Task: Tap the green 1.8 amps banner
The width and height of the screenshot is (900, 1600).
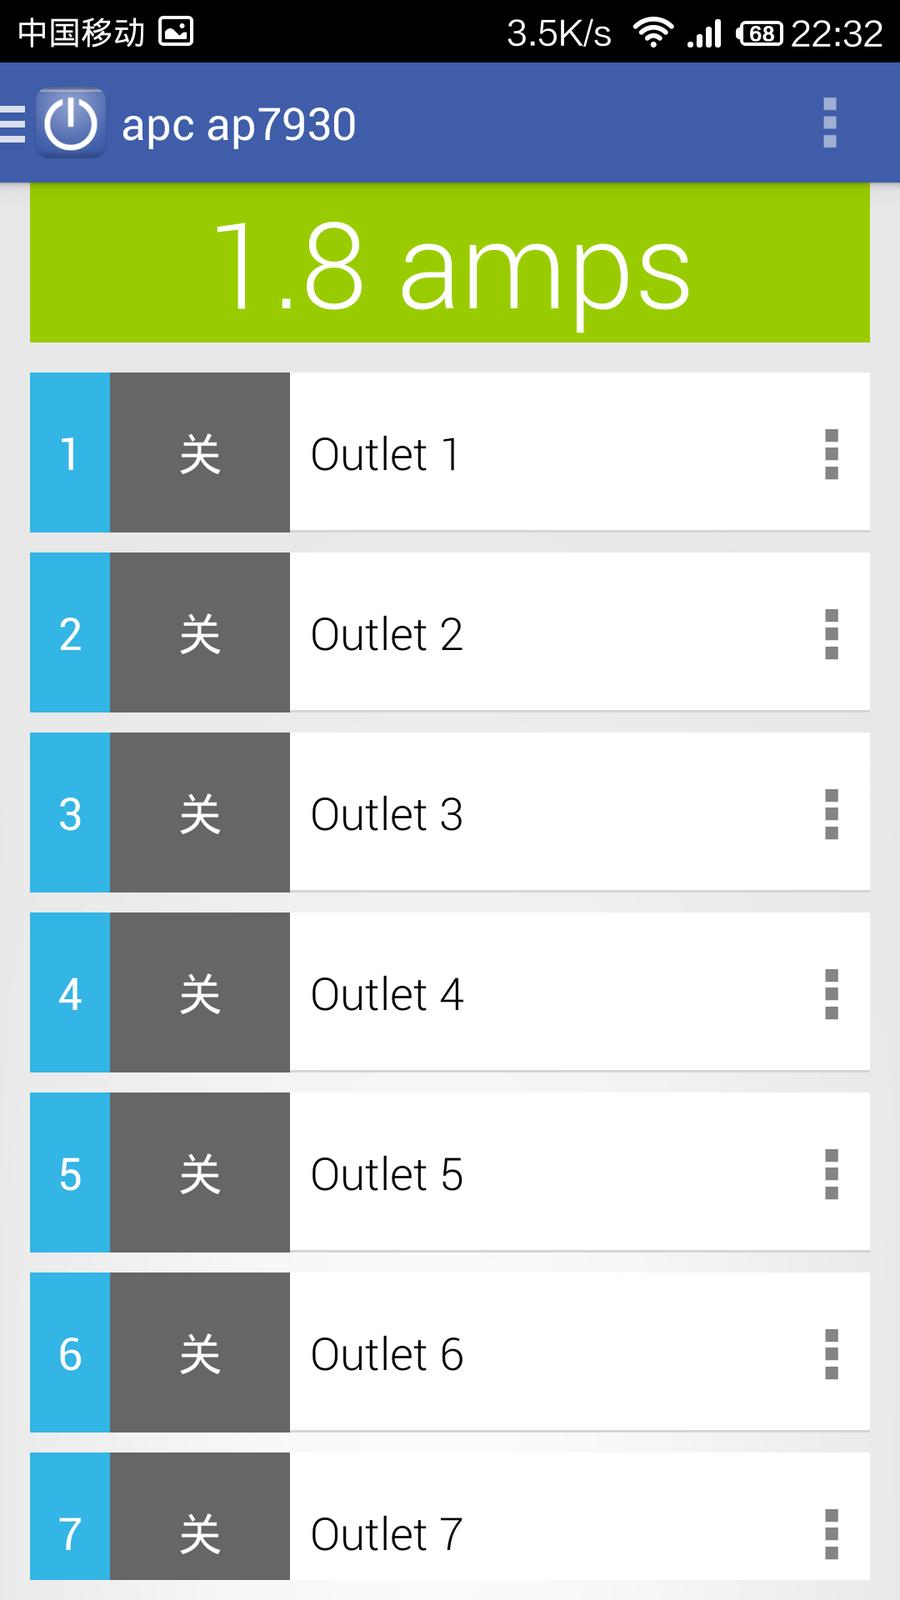Action: pos(450,264)
